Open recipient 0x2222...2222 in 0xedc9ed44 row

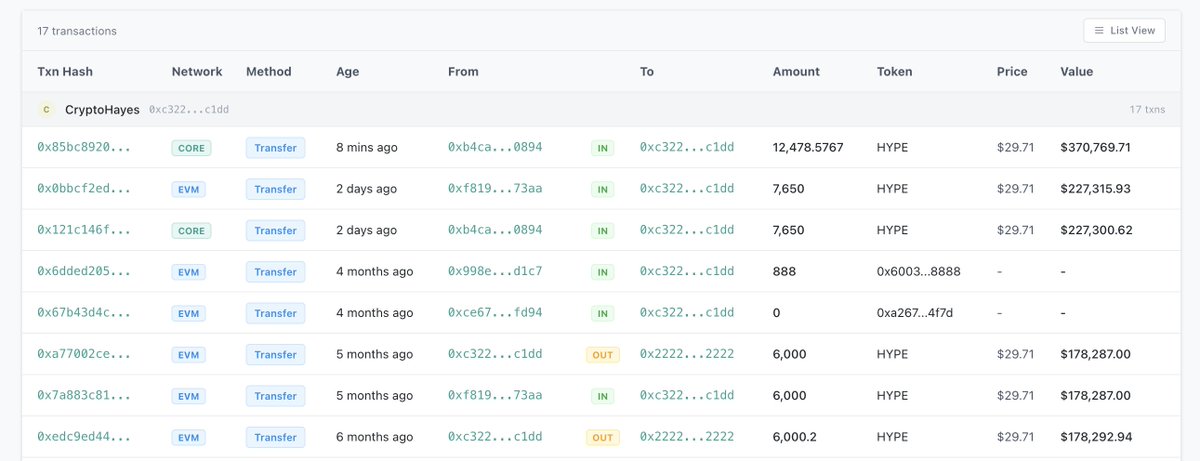coord(687,437)
